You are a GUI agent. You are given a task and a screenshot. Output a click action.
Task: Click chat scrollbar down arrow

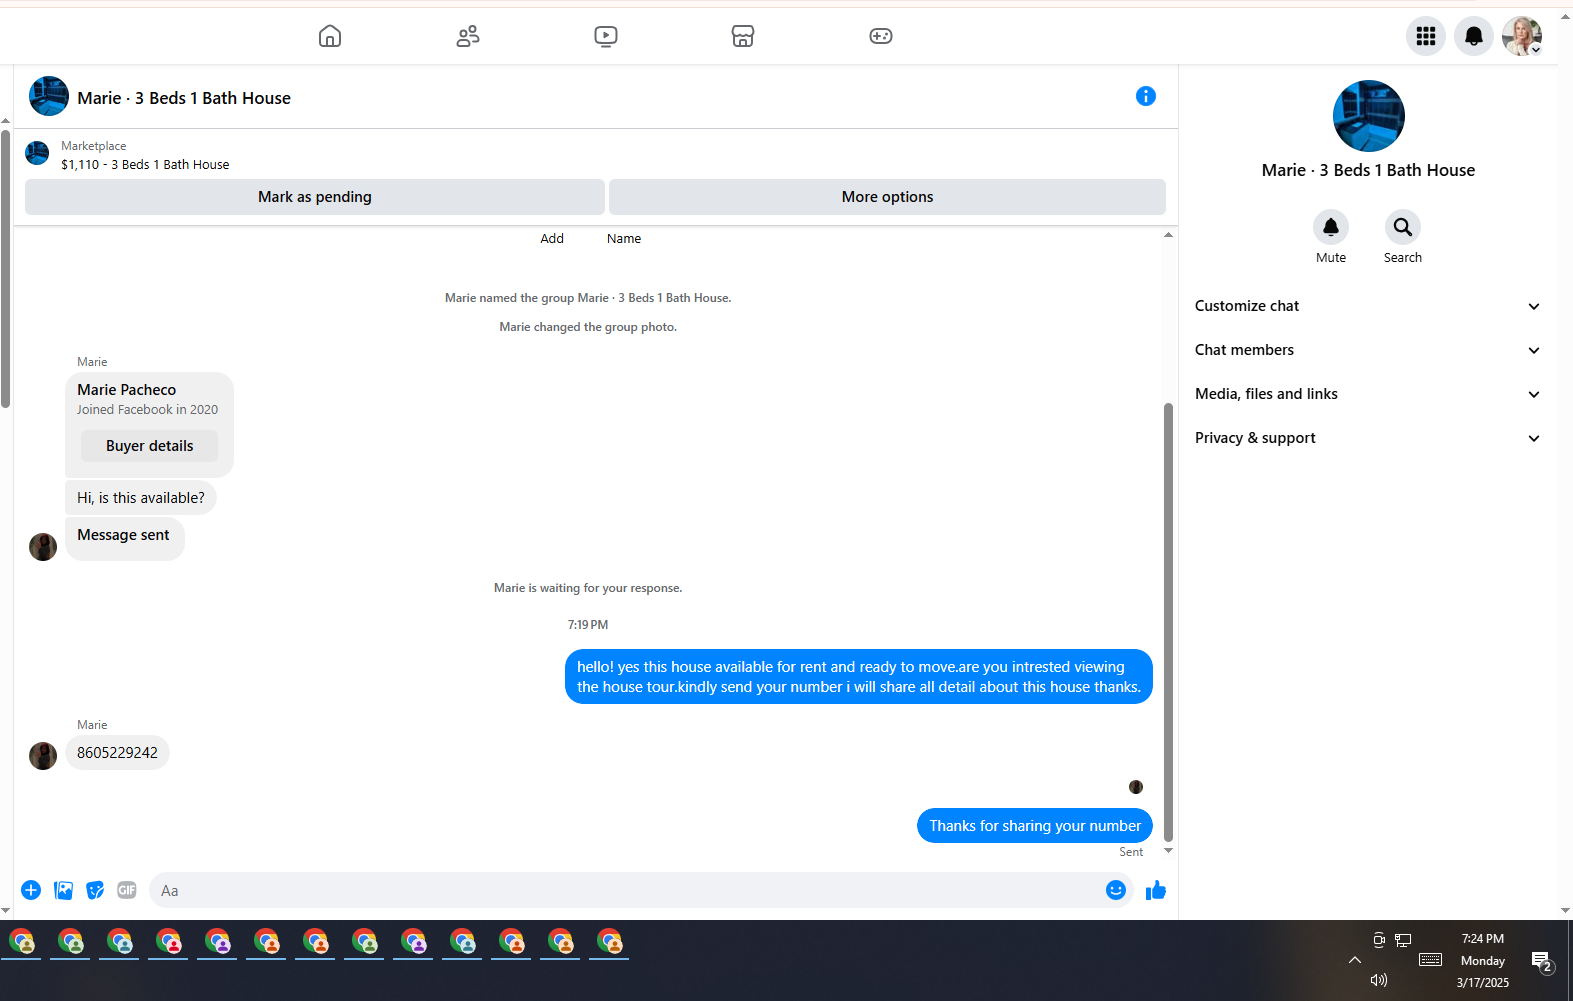point(1168,851)
